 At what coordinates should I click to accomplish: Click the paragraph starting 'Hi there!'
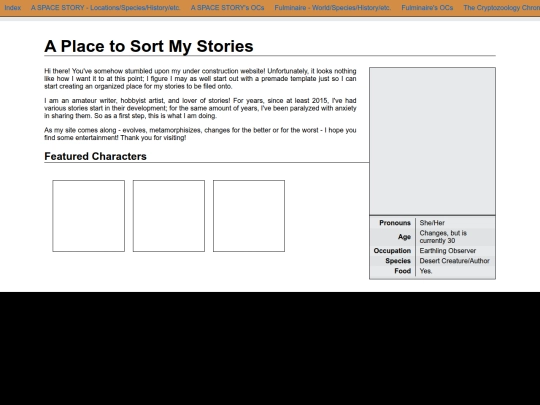click(200, 79)
